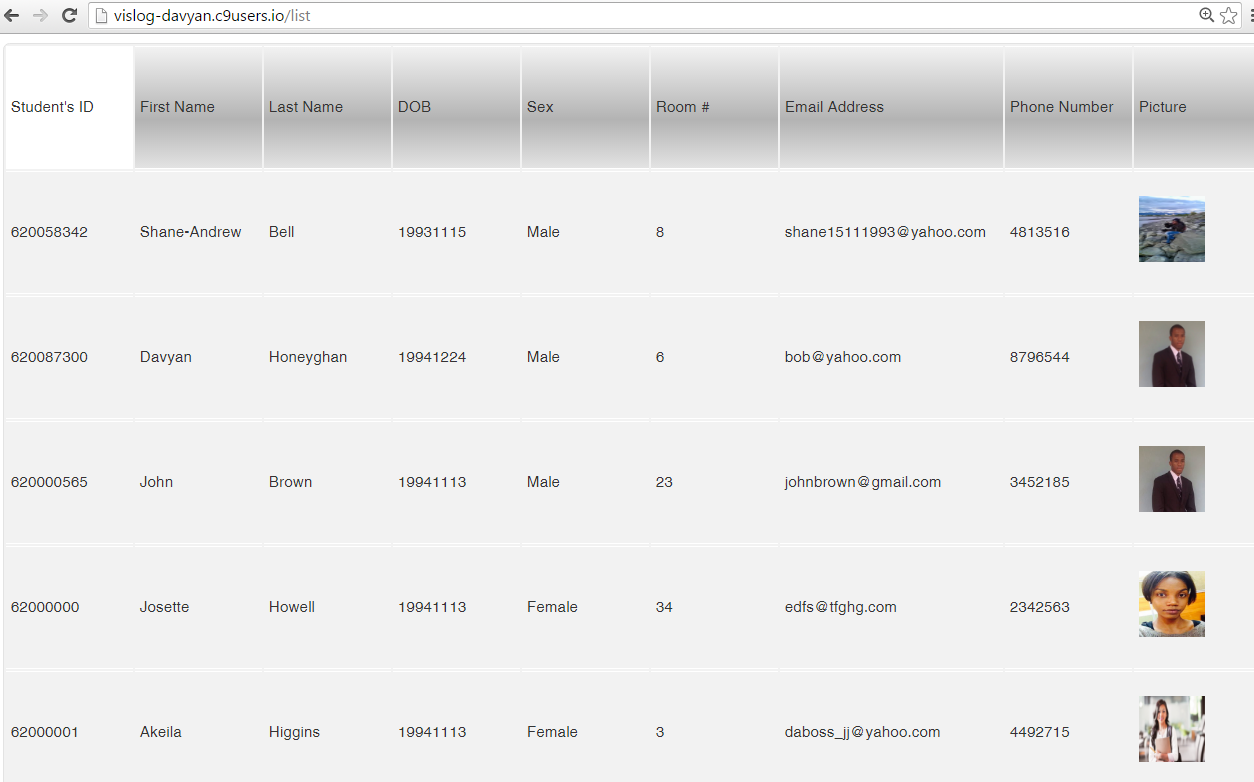This screenshot has height=782, width=1254.
Task: Select student ID 620087300
Action: [x=49, y=357]
